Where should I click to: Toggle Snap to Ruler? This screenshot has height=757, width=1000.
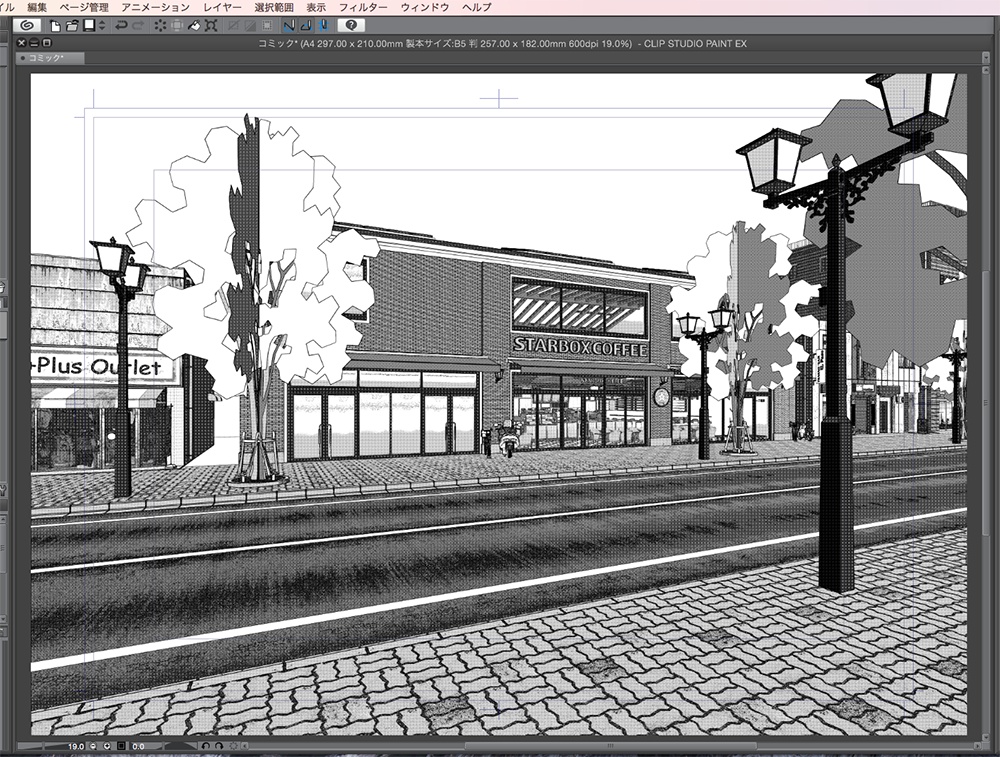(x=290, y=26)
